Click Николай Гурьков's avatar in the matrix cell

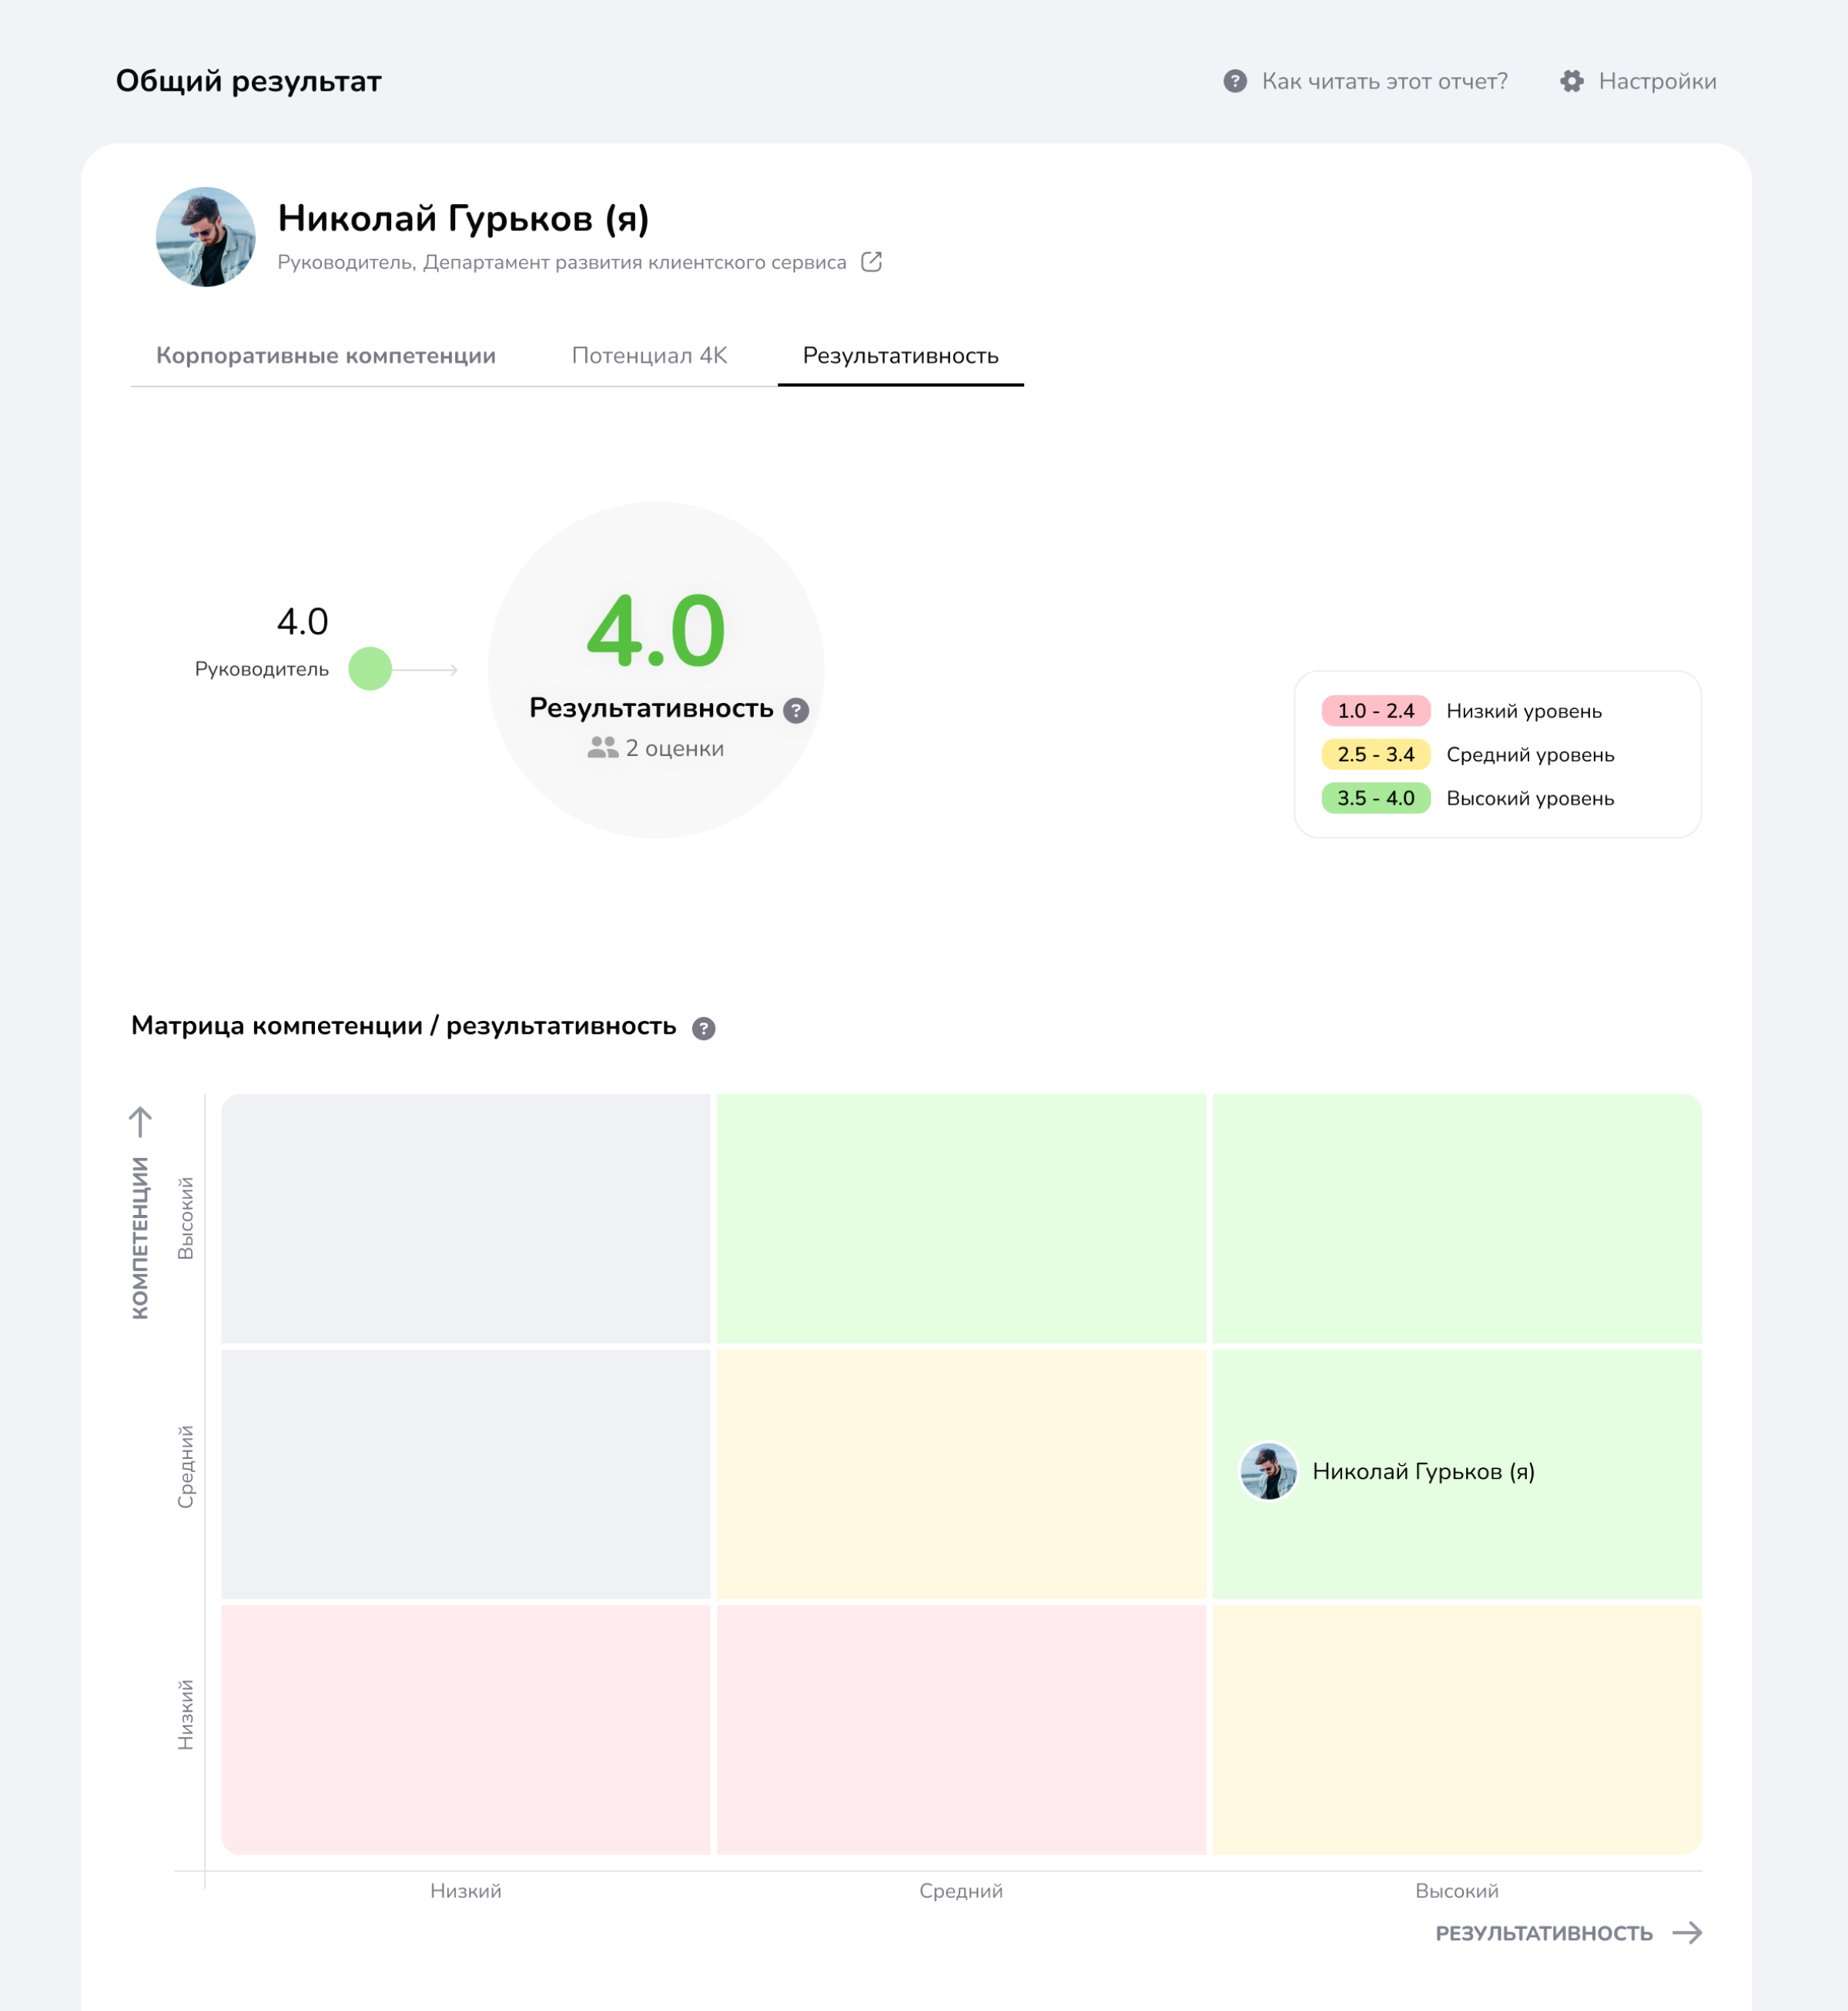tap(1268, 1471)
